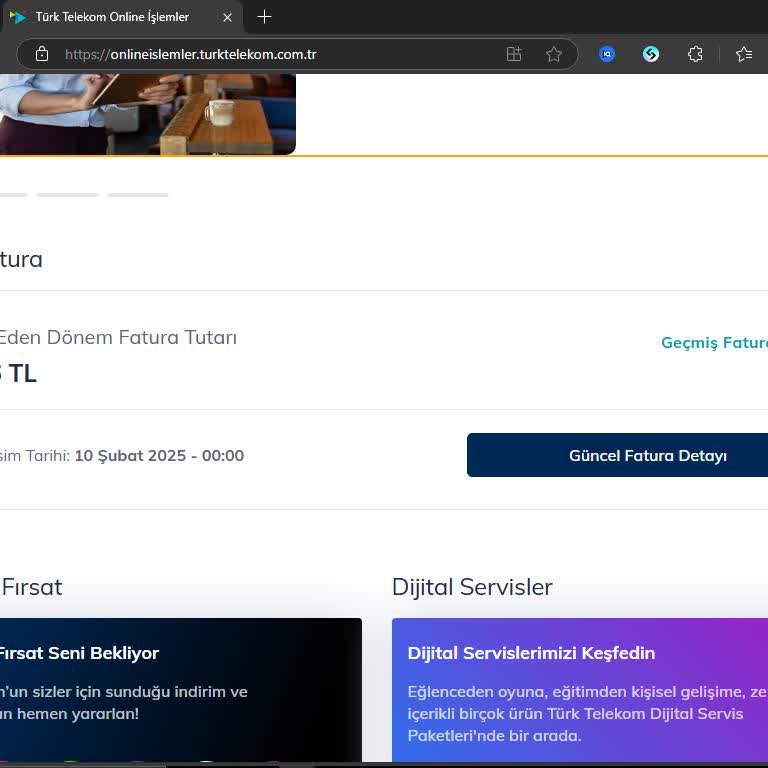Select the second carousel slide indicator
The width and height of the screenshot is (768, 768).
(x=68, y=195)
